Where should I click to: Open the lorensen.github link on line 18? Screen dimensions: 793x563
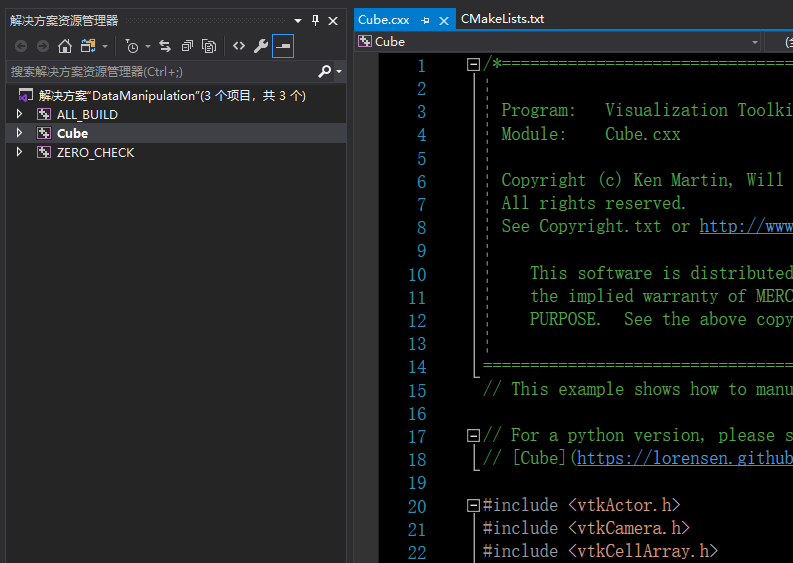tap(685, 458)
